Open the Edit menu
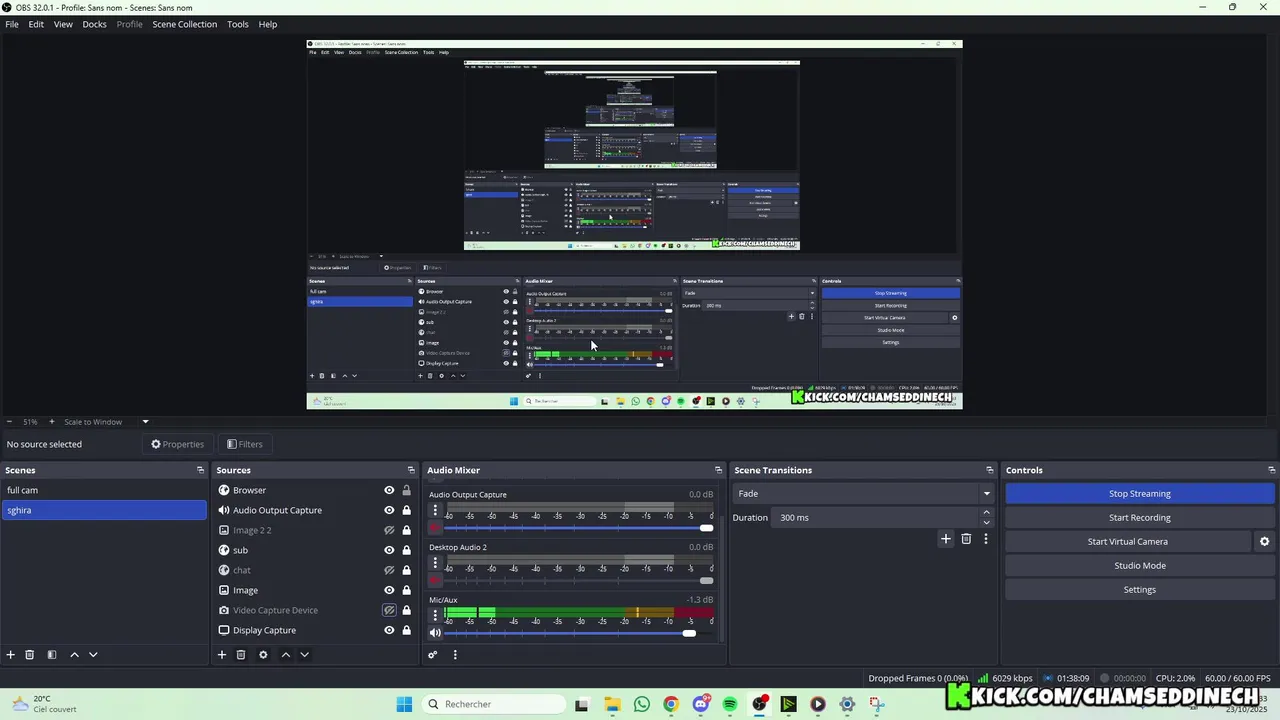 36,24
